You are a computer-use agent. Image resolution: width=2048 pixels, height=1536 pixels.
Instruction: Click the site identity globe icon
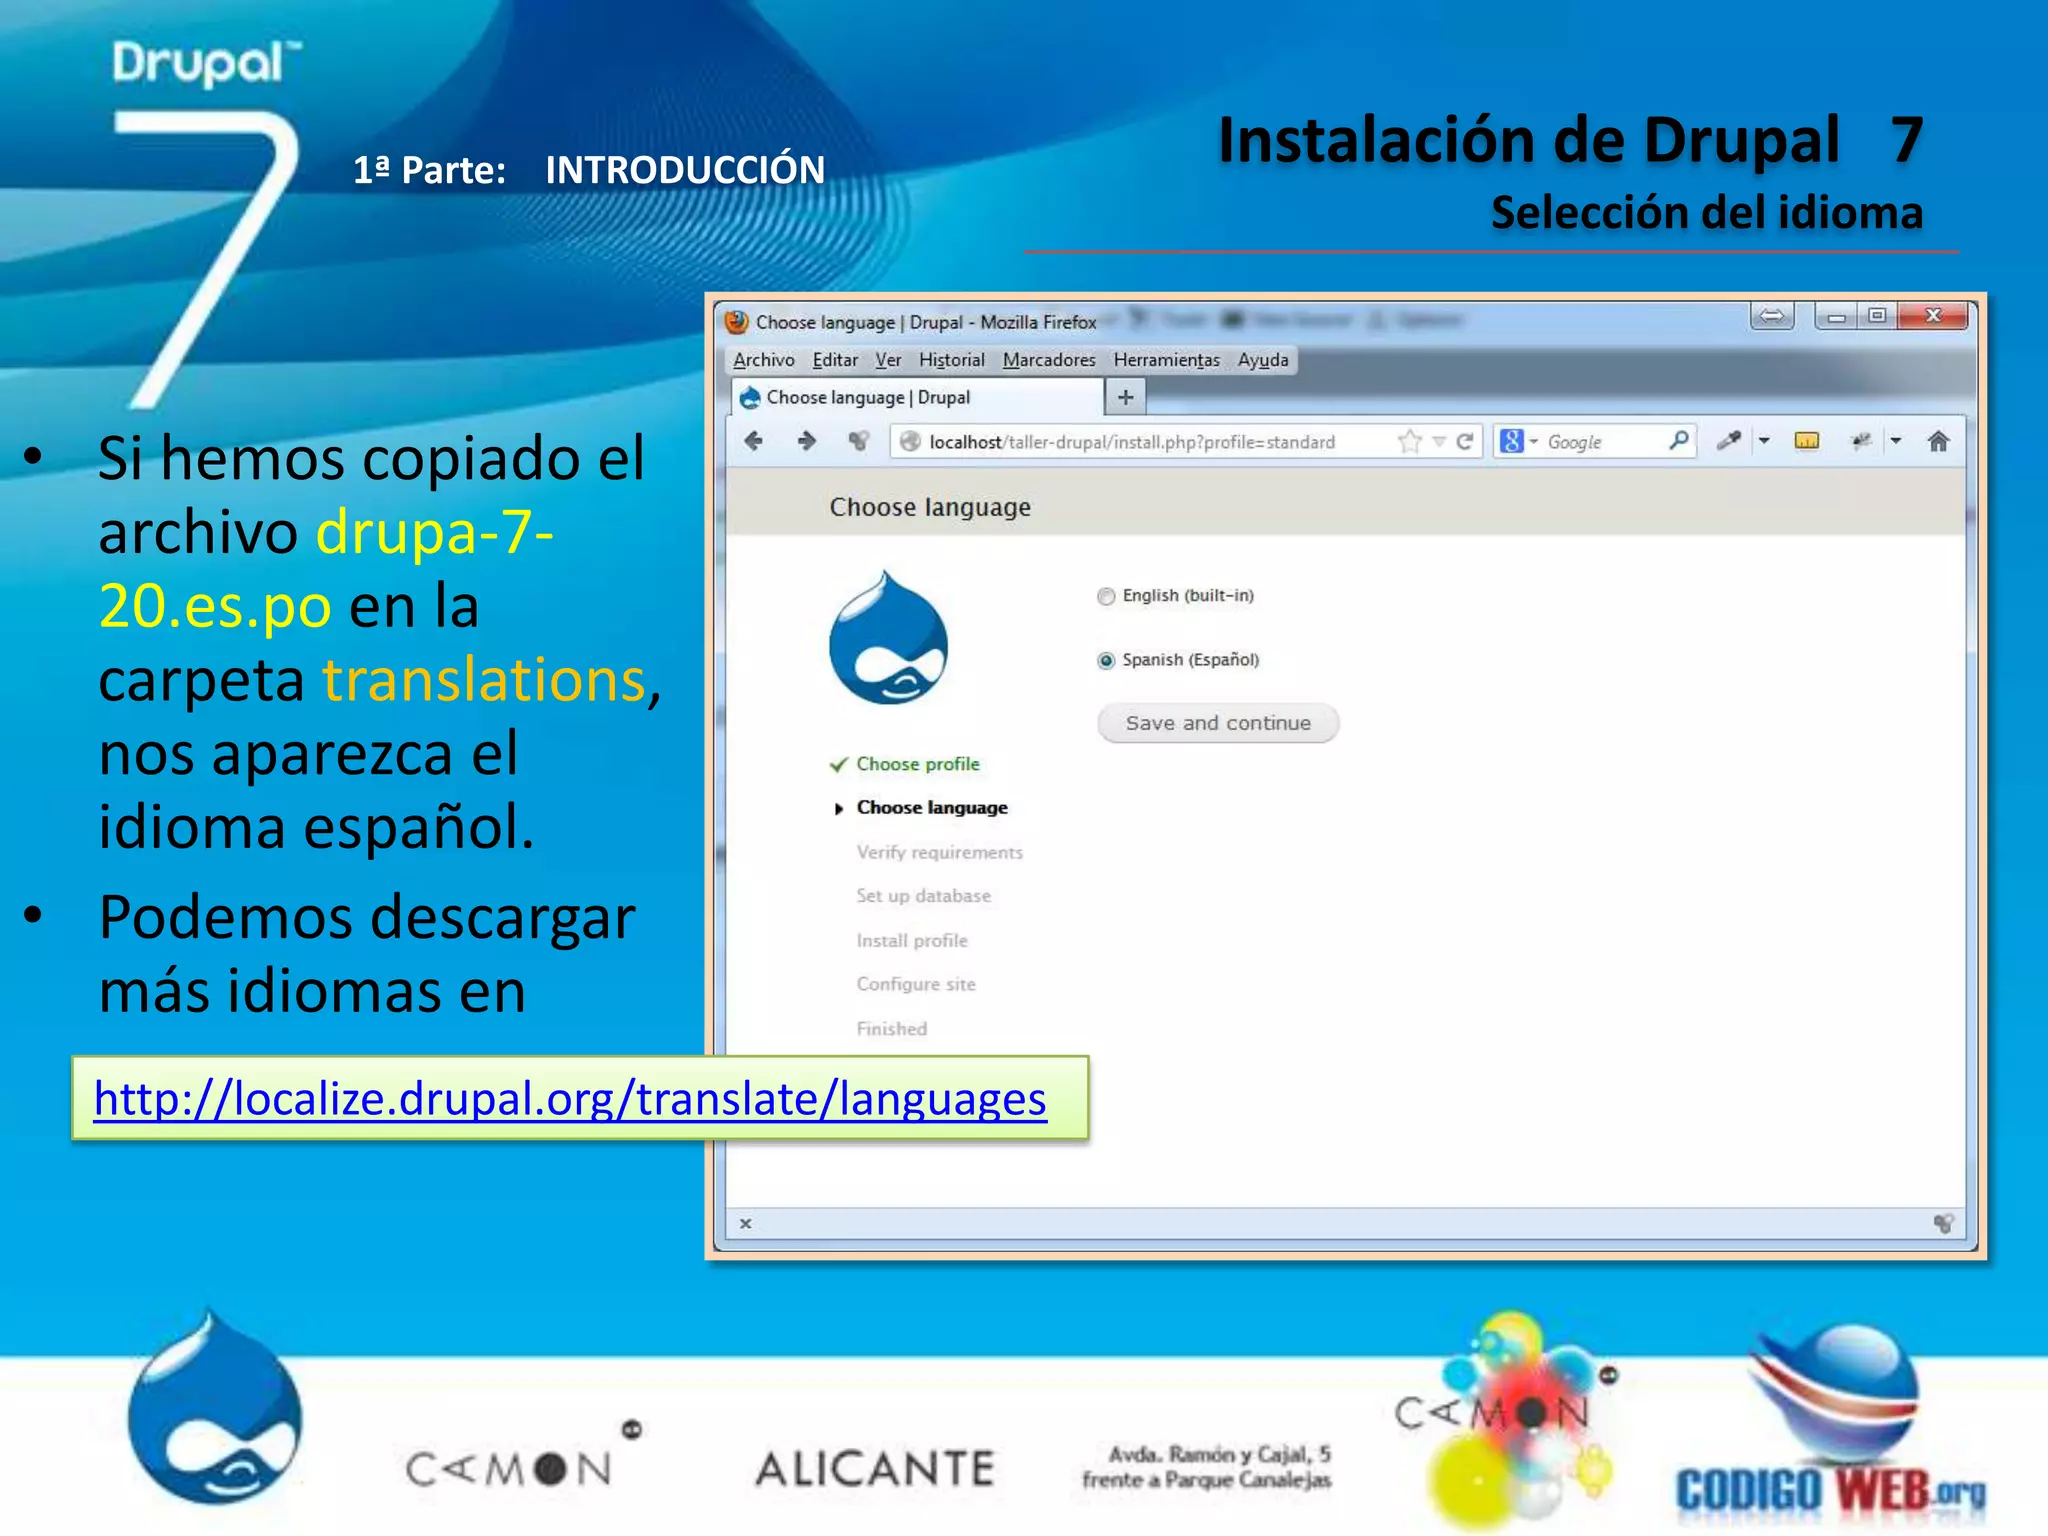[909, 441]
